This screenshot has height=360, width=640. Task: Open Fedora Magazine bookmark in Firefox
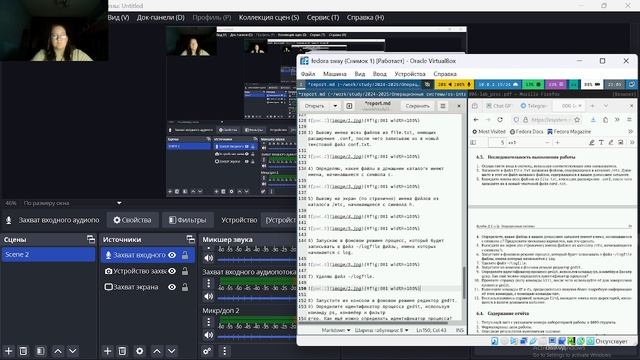pos(569,131)
